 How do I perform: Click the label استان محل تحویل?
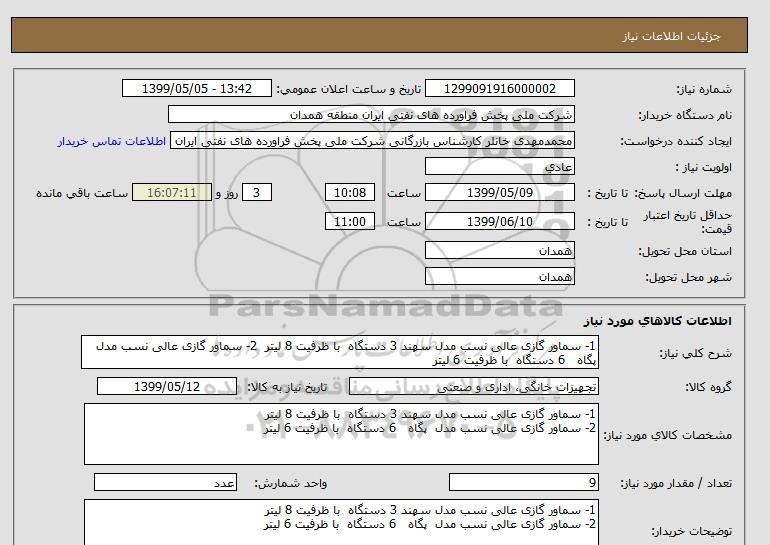click(685, 251)
